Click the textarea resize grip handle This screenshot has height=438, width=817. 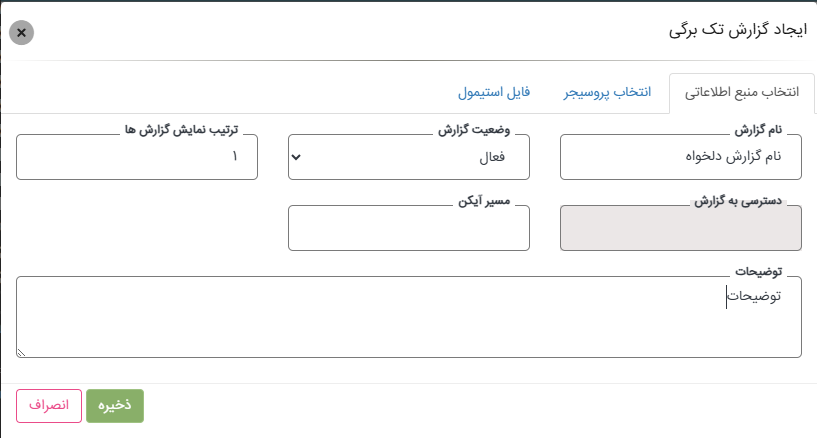coord(21,353)
